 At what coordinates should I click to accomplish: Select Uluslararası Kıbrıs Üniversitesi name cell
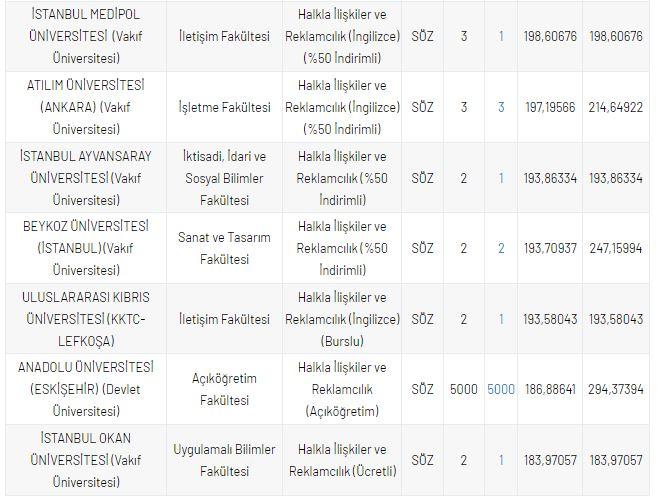[x=82, y=319]
